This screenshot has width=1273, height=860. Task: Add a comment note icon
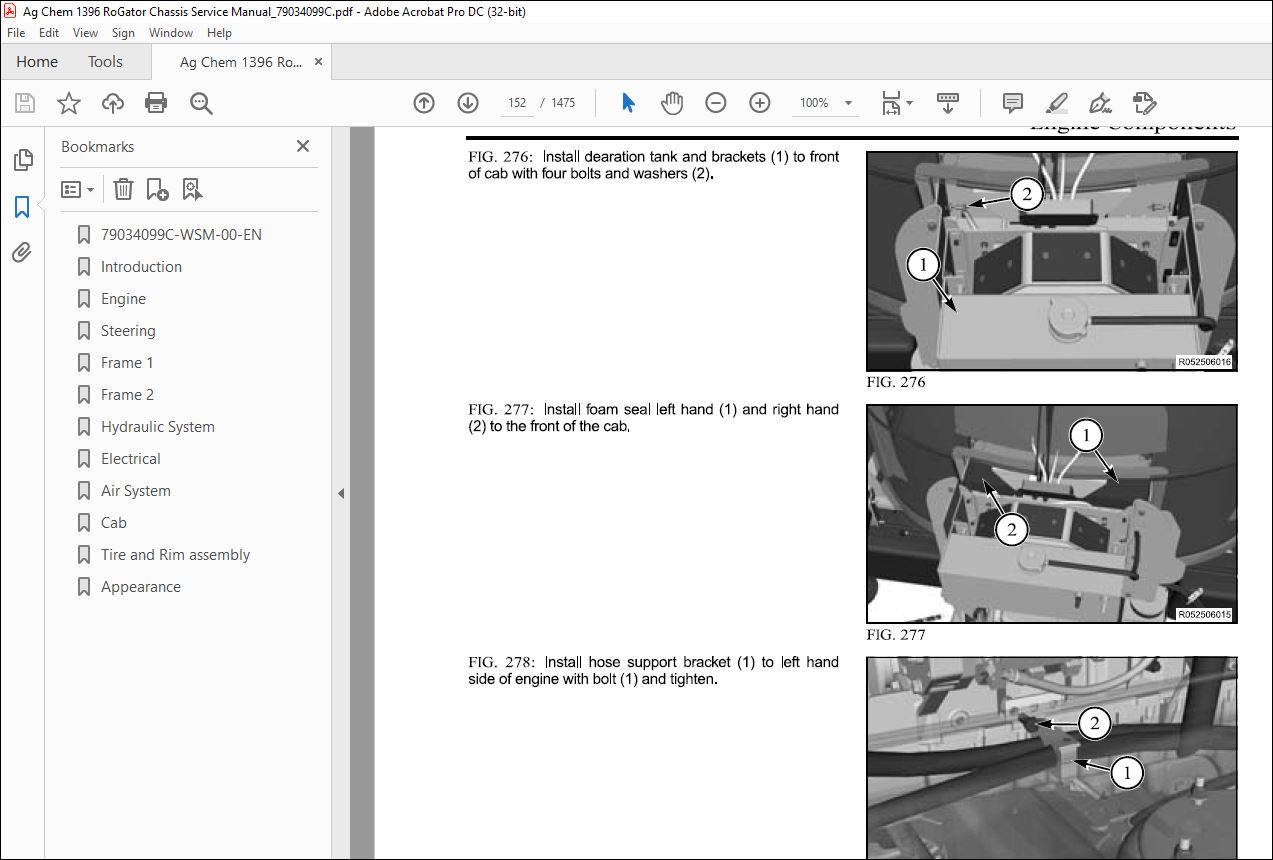tap(1013, 103)
